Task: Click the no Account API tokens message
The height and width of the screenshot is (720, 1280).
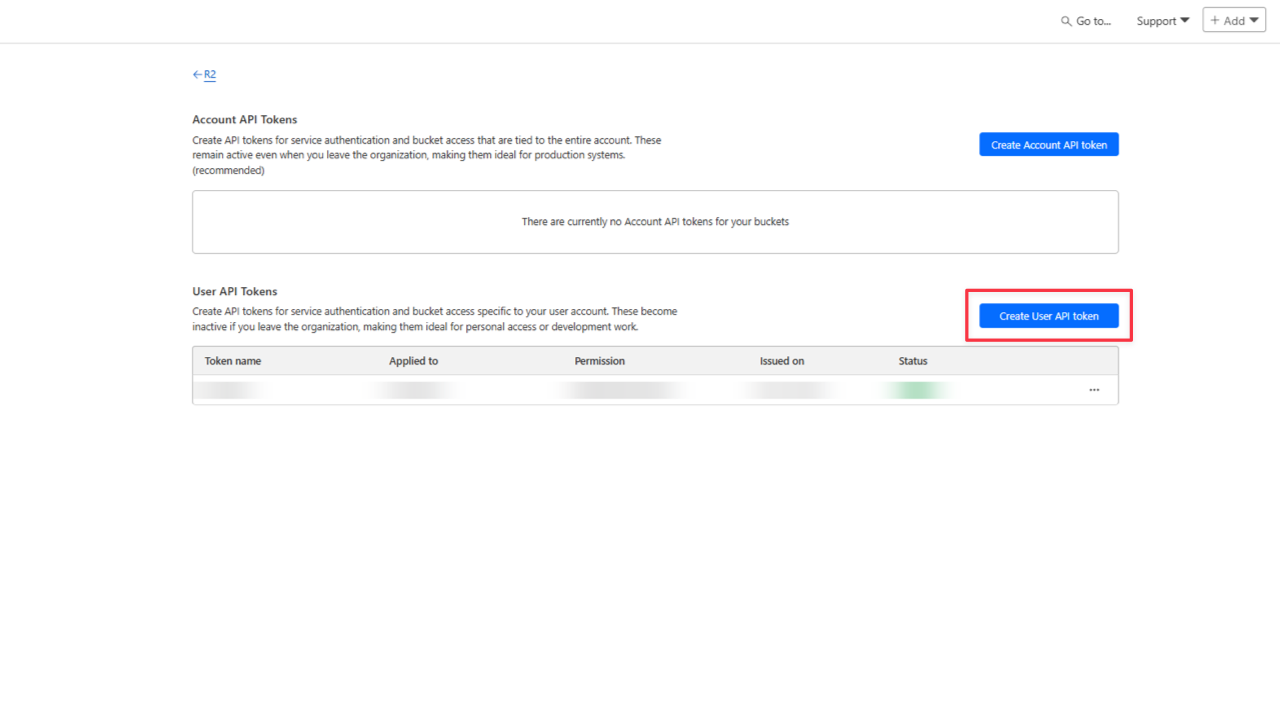Action: (655, 222)
